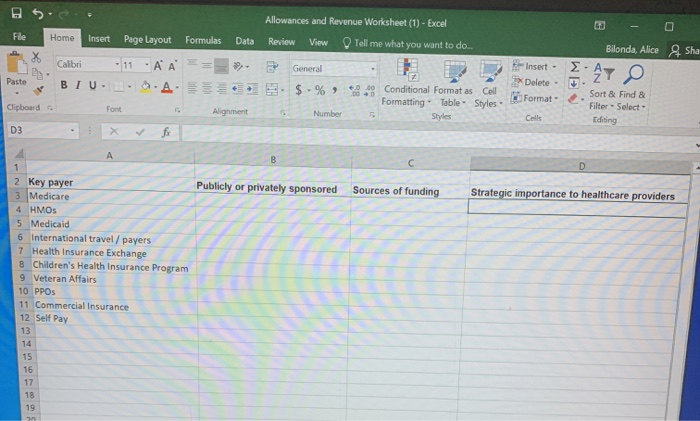This screenshot has width=700, height=421.
Task: Open the File tab
Action: [19, 37]
